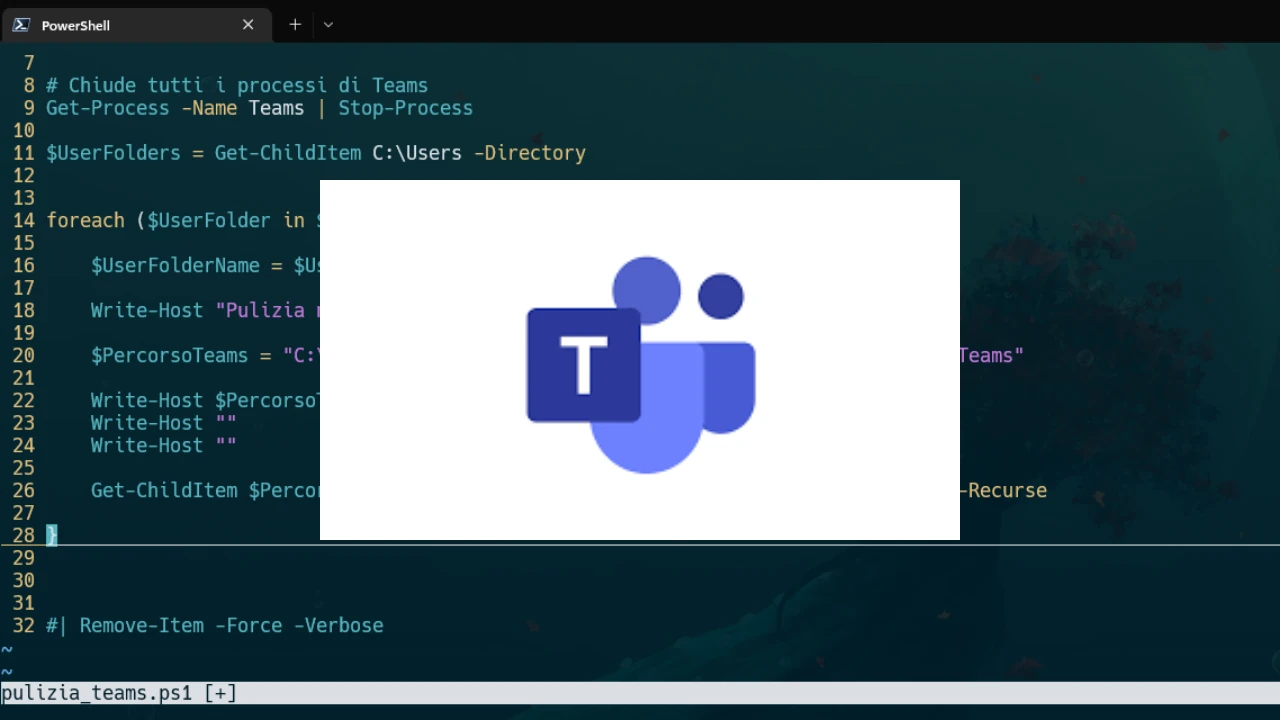Click 'Stop-Process' on line 9
The image size is (1280, 720).
tap(405, 108)
